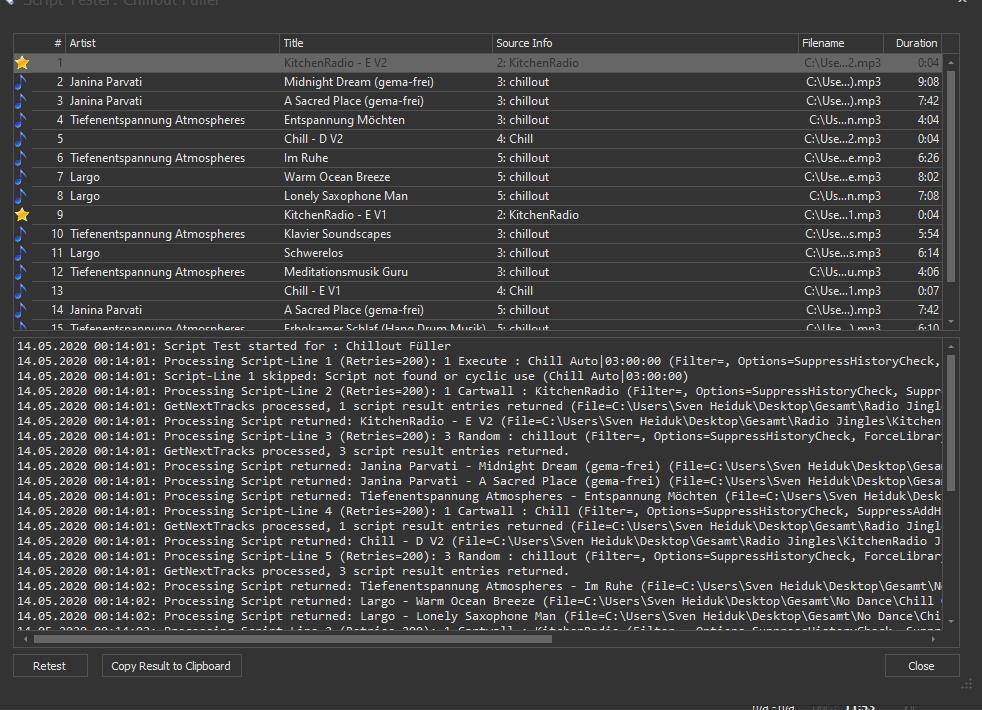
Task: Sort by the # column header
Action: click(48, 43)
